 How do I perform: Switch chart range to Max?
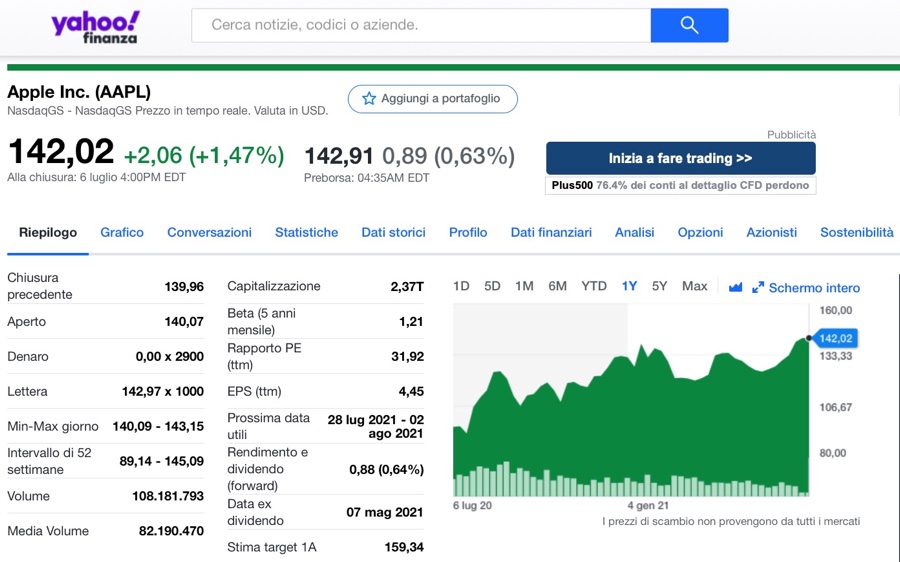click(x=694, y=286)
